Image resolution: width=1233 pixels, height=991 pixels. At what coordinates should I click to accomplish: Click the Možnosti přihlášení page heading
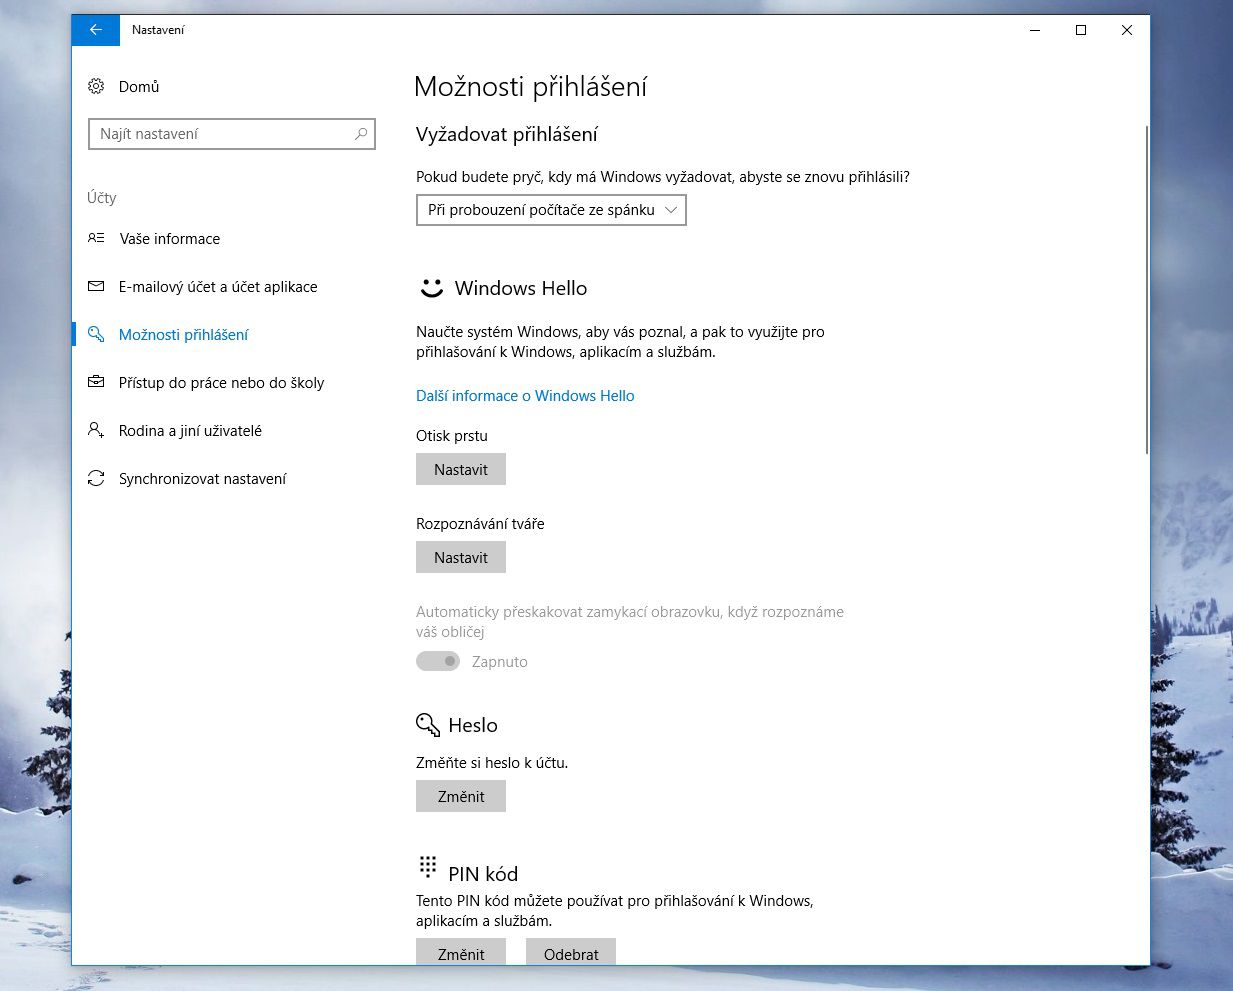[x=531, y=87]
